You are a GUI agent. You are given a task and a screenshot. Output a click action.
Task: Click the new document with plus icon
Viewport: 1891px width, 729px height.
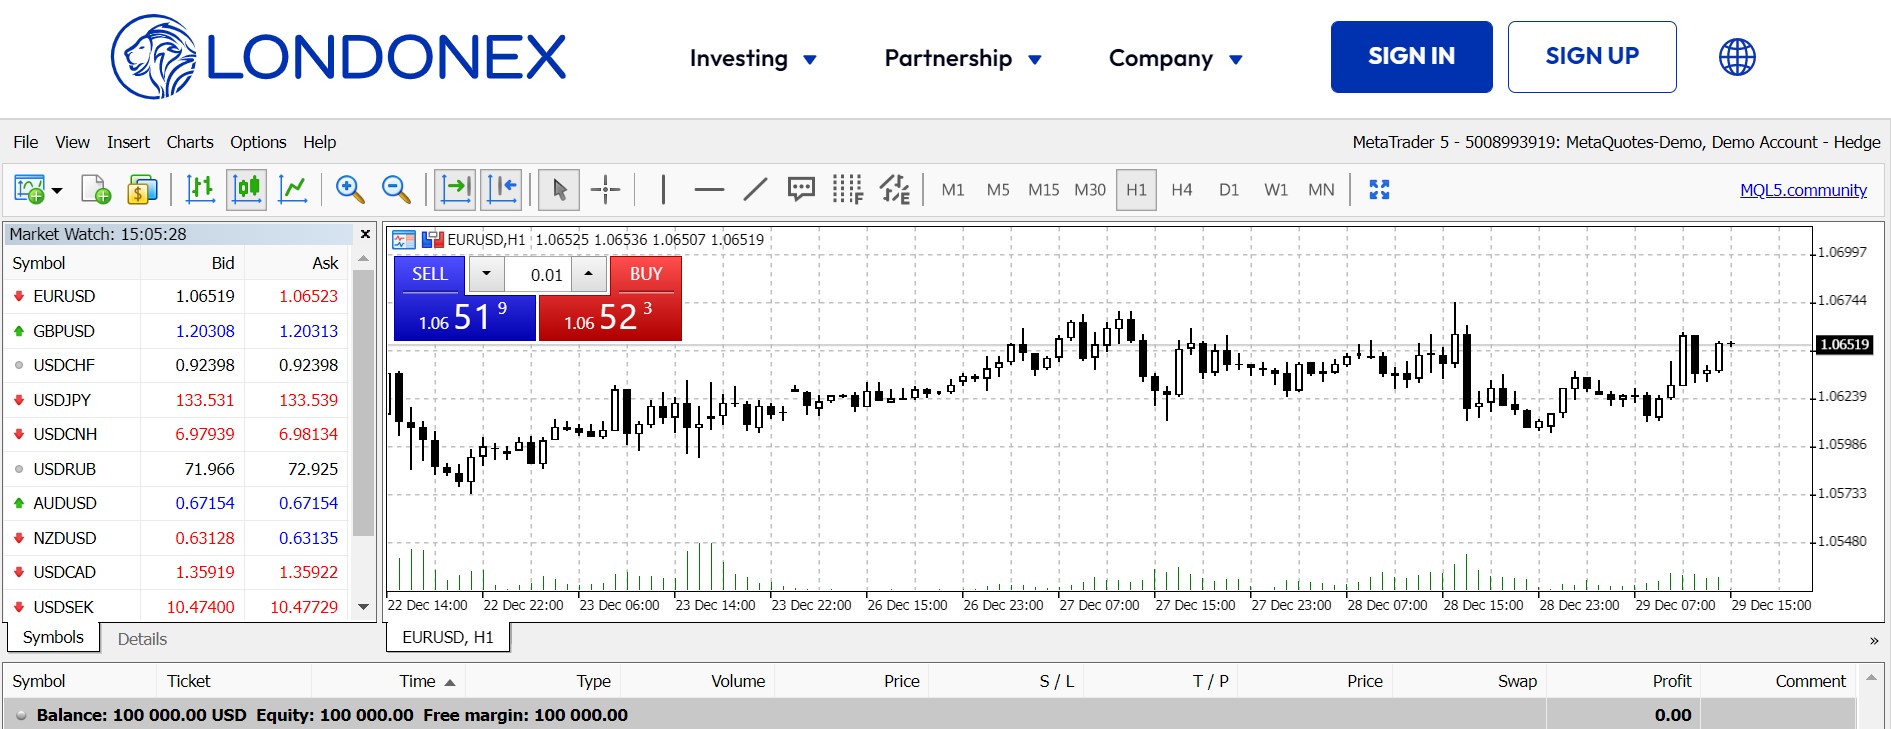tap(96, 189)
